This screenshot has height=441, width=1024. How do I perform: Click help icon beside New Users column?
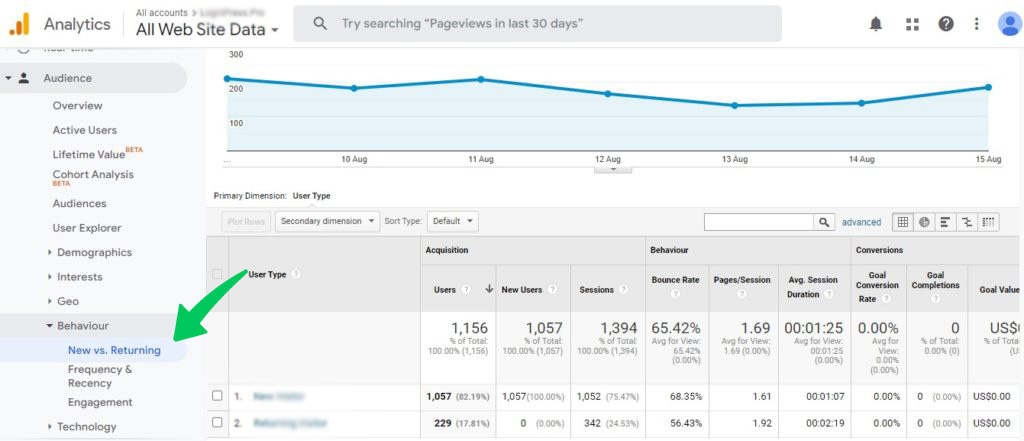[552, 289]
